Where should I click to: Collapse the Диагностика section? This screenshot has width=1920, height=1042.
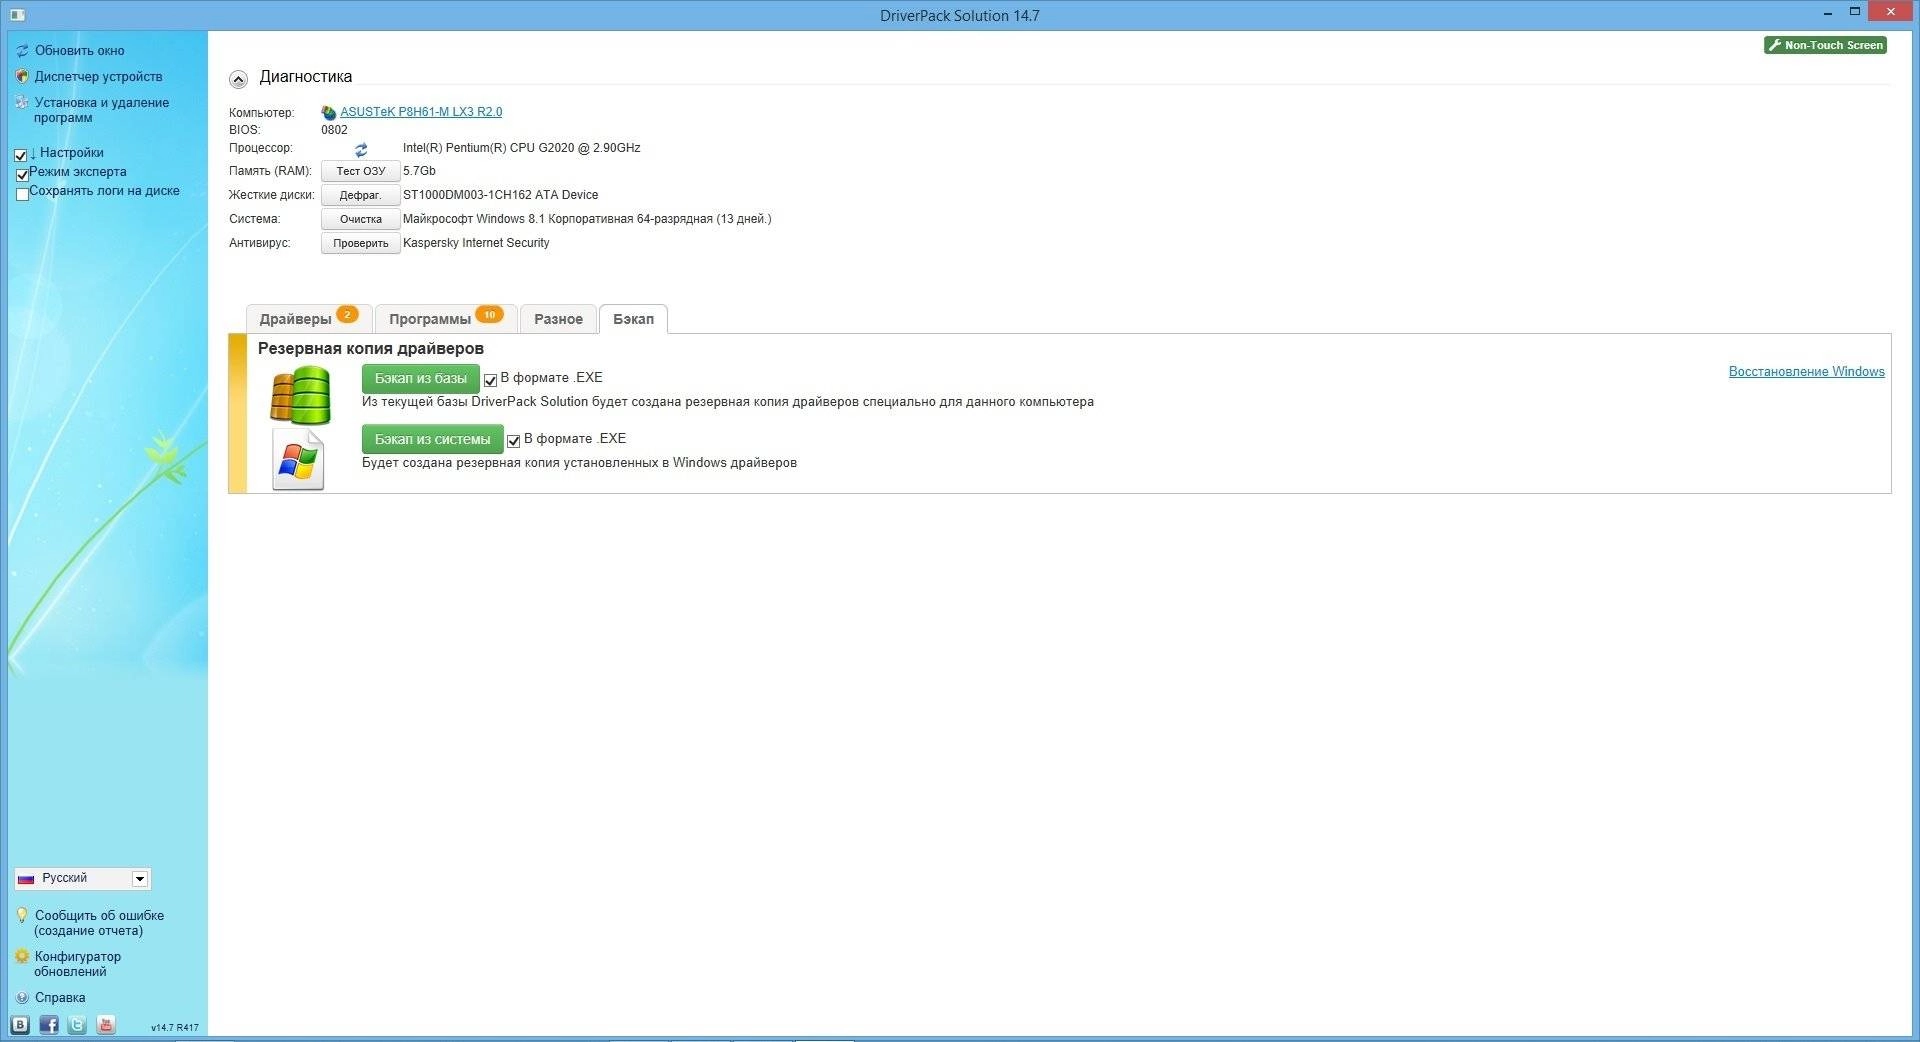pos(238,79)
